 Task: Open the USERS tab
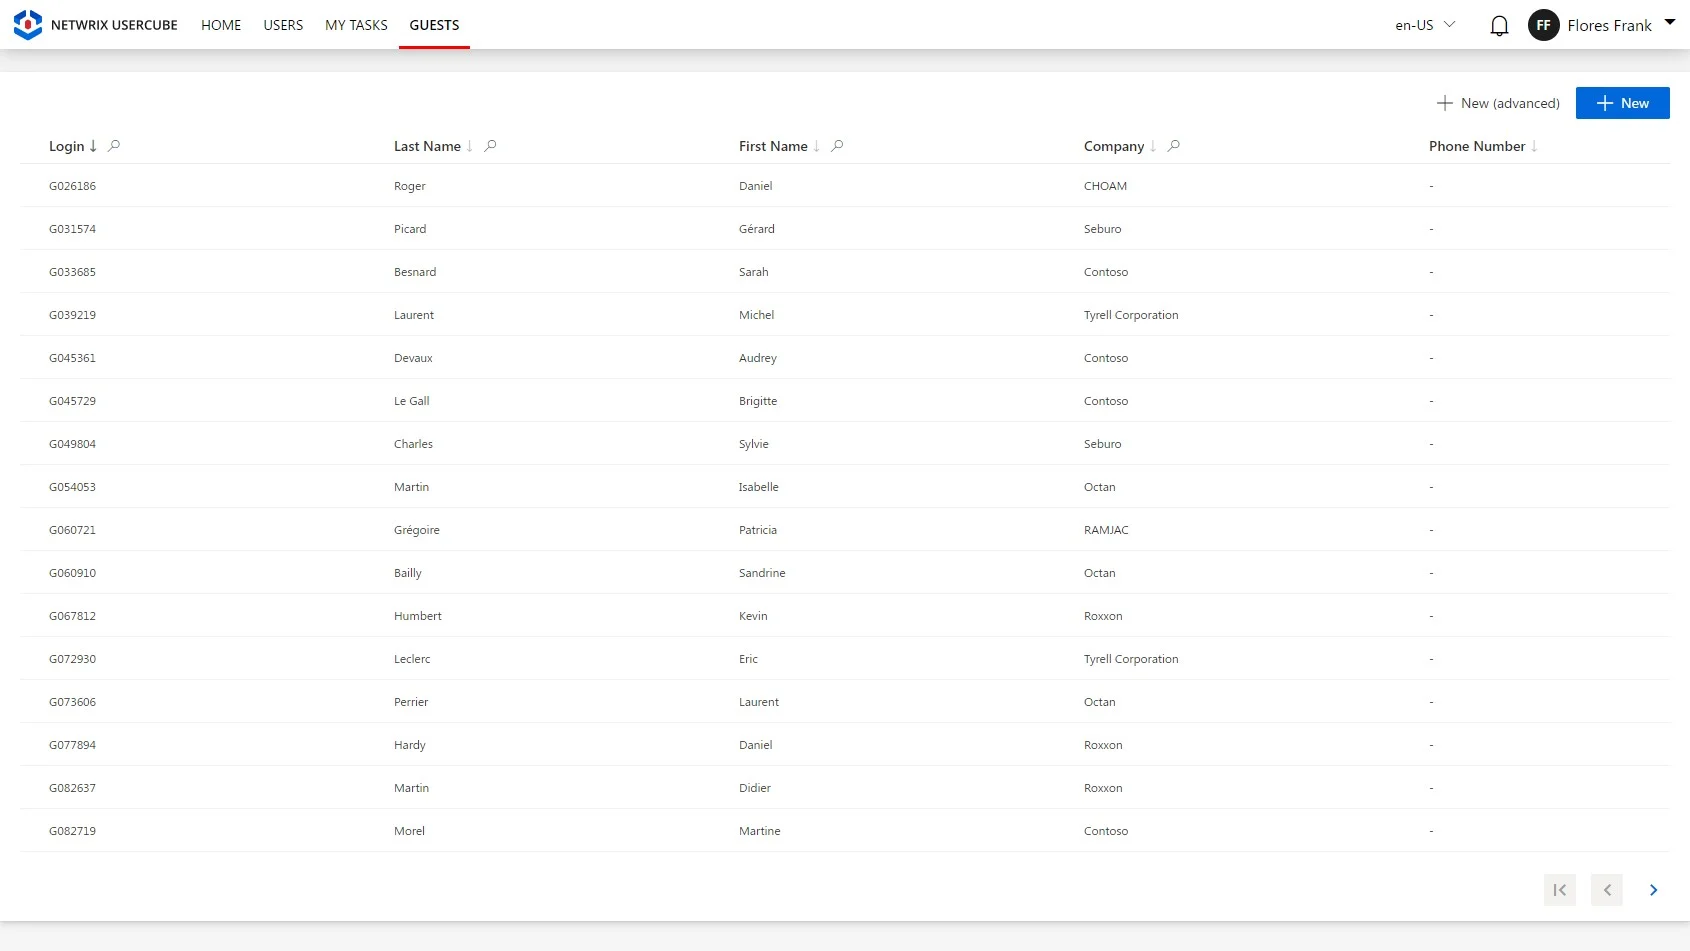click(283, 25)
